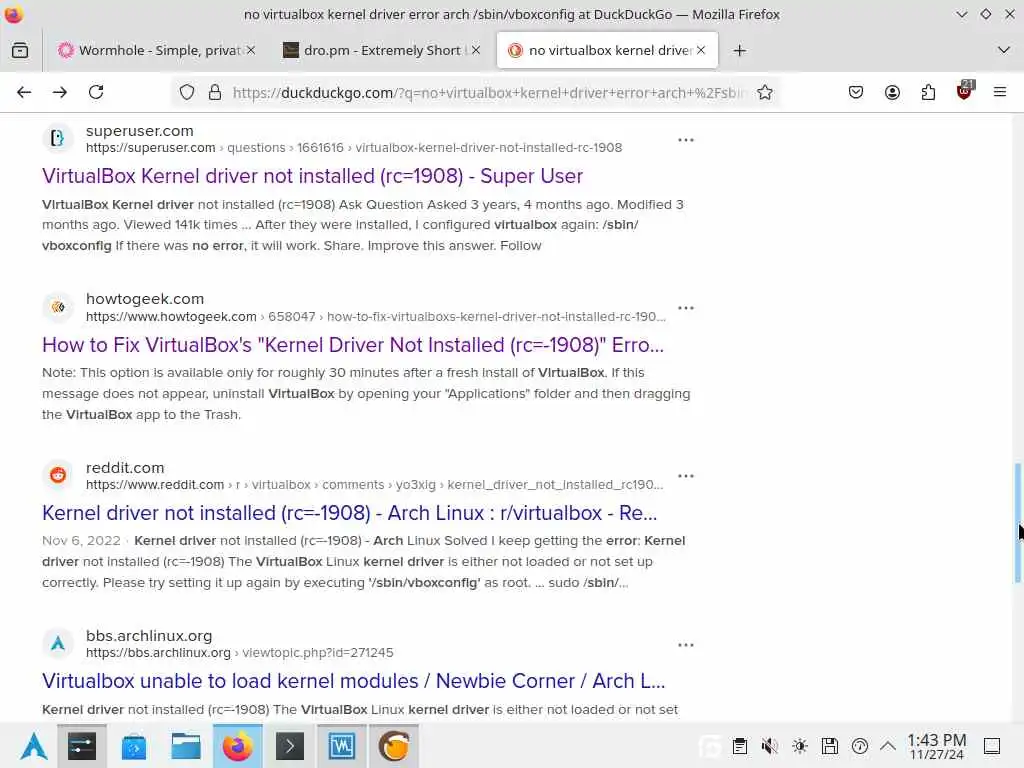The height and width of the screenshot is (768, 1024).
Task: Go back to the previous page
Action: tap(24, 92)
